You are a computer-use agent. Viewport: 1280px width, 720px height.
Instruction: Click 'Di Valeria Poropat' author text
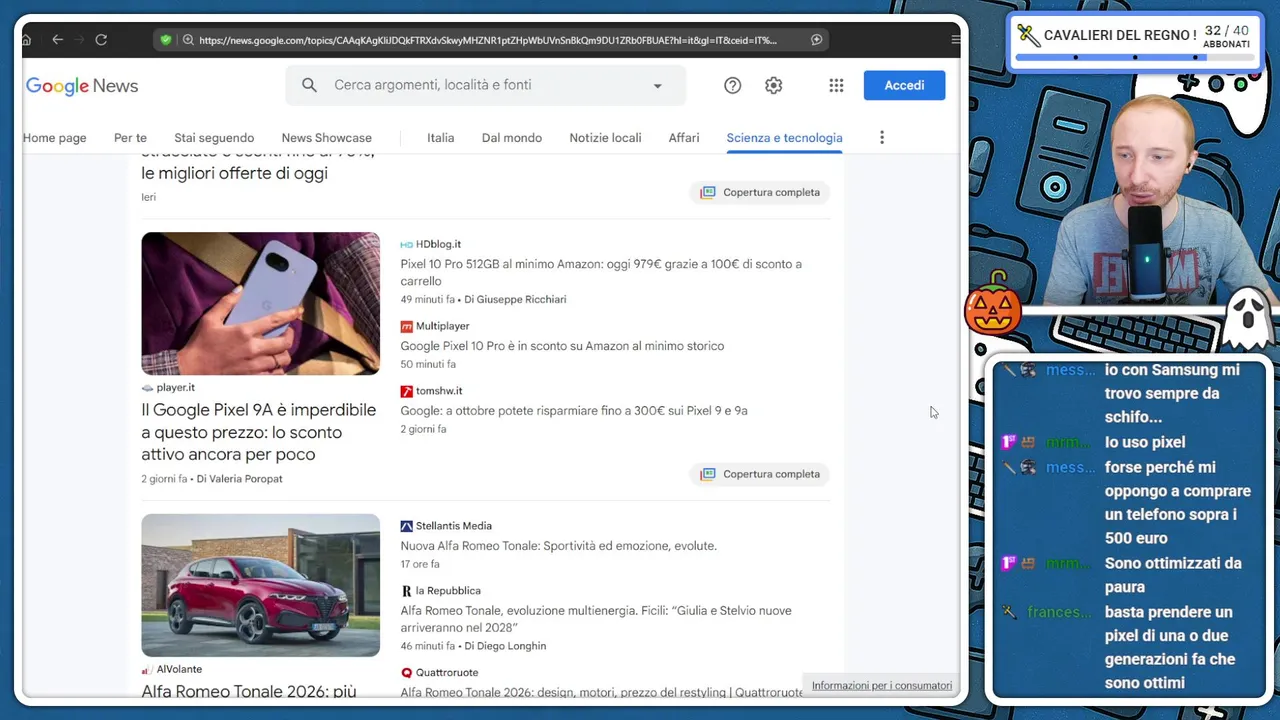(x=239, y=479)
